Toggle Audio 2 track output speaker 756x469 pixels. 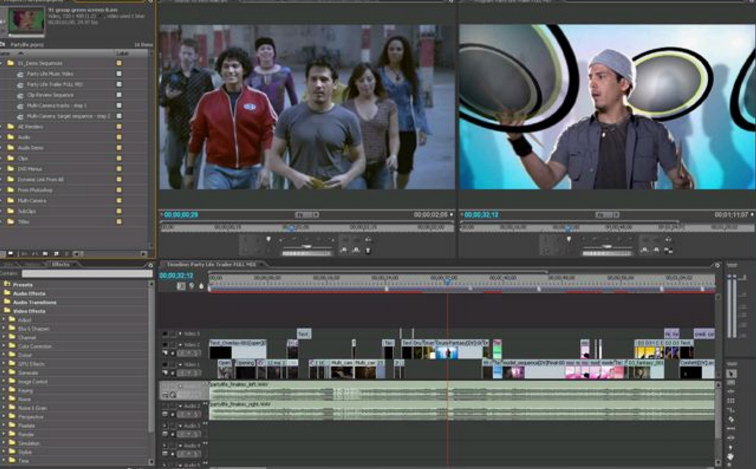165,406
